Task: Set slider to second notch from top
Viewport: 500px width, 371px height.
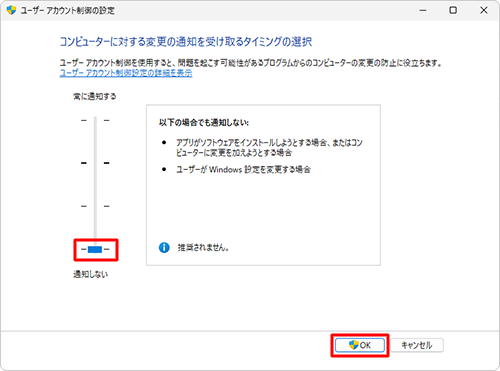Action: tap(95, 163)
